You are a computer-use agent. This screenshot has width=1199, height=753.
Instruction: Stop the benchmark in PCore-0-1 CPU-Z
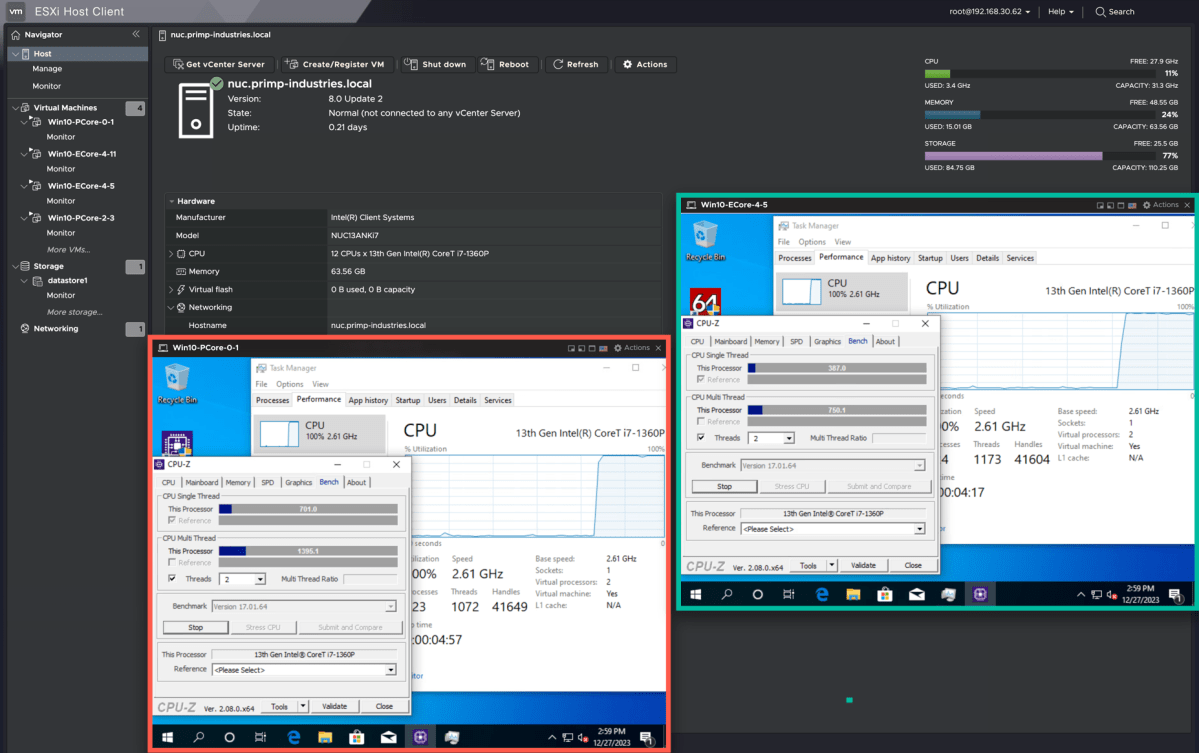tap(196, 628)
